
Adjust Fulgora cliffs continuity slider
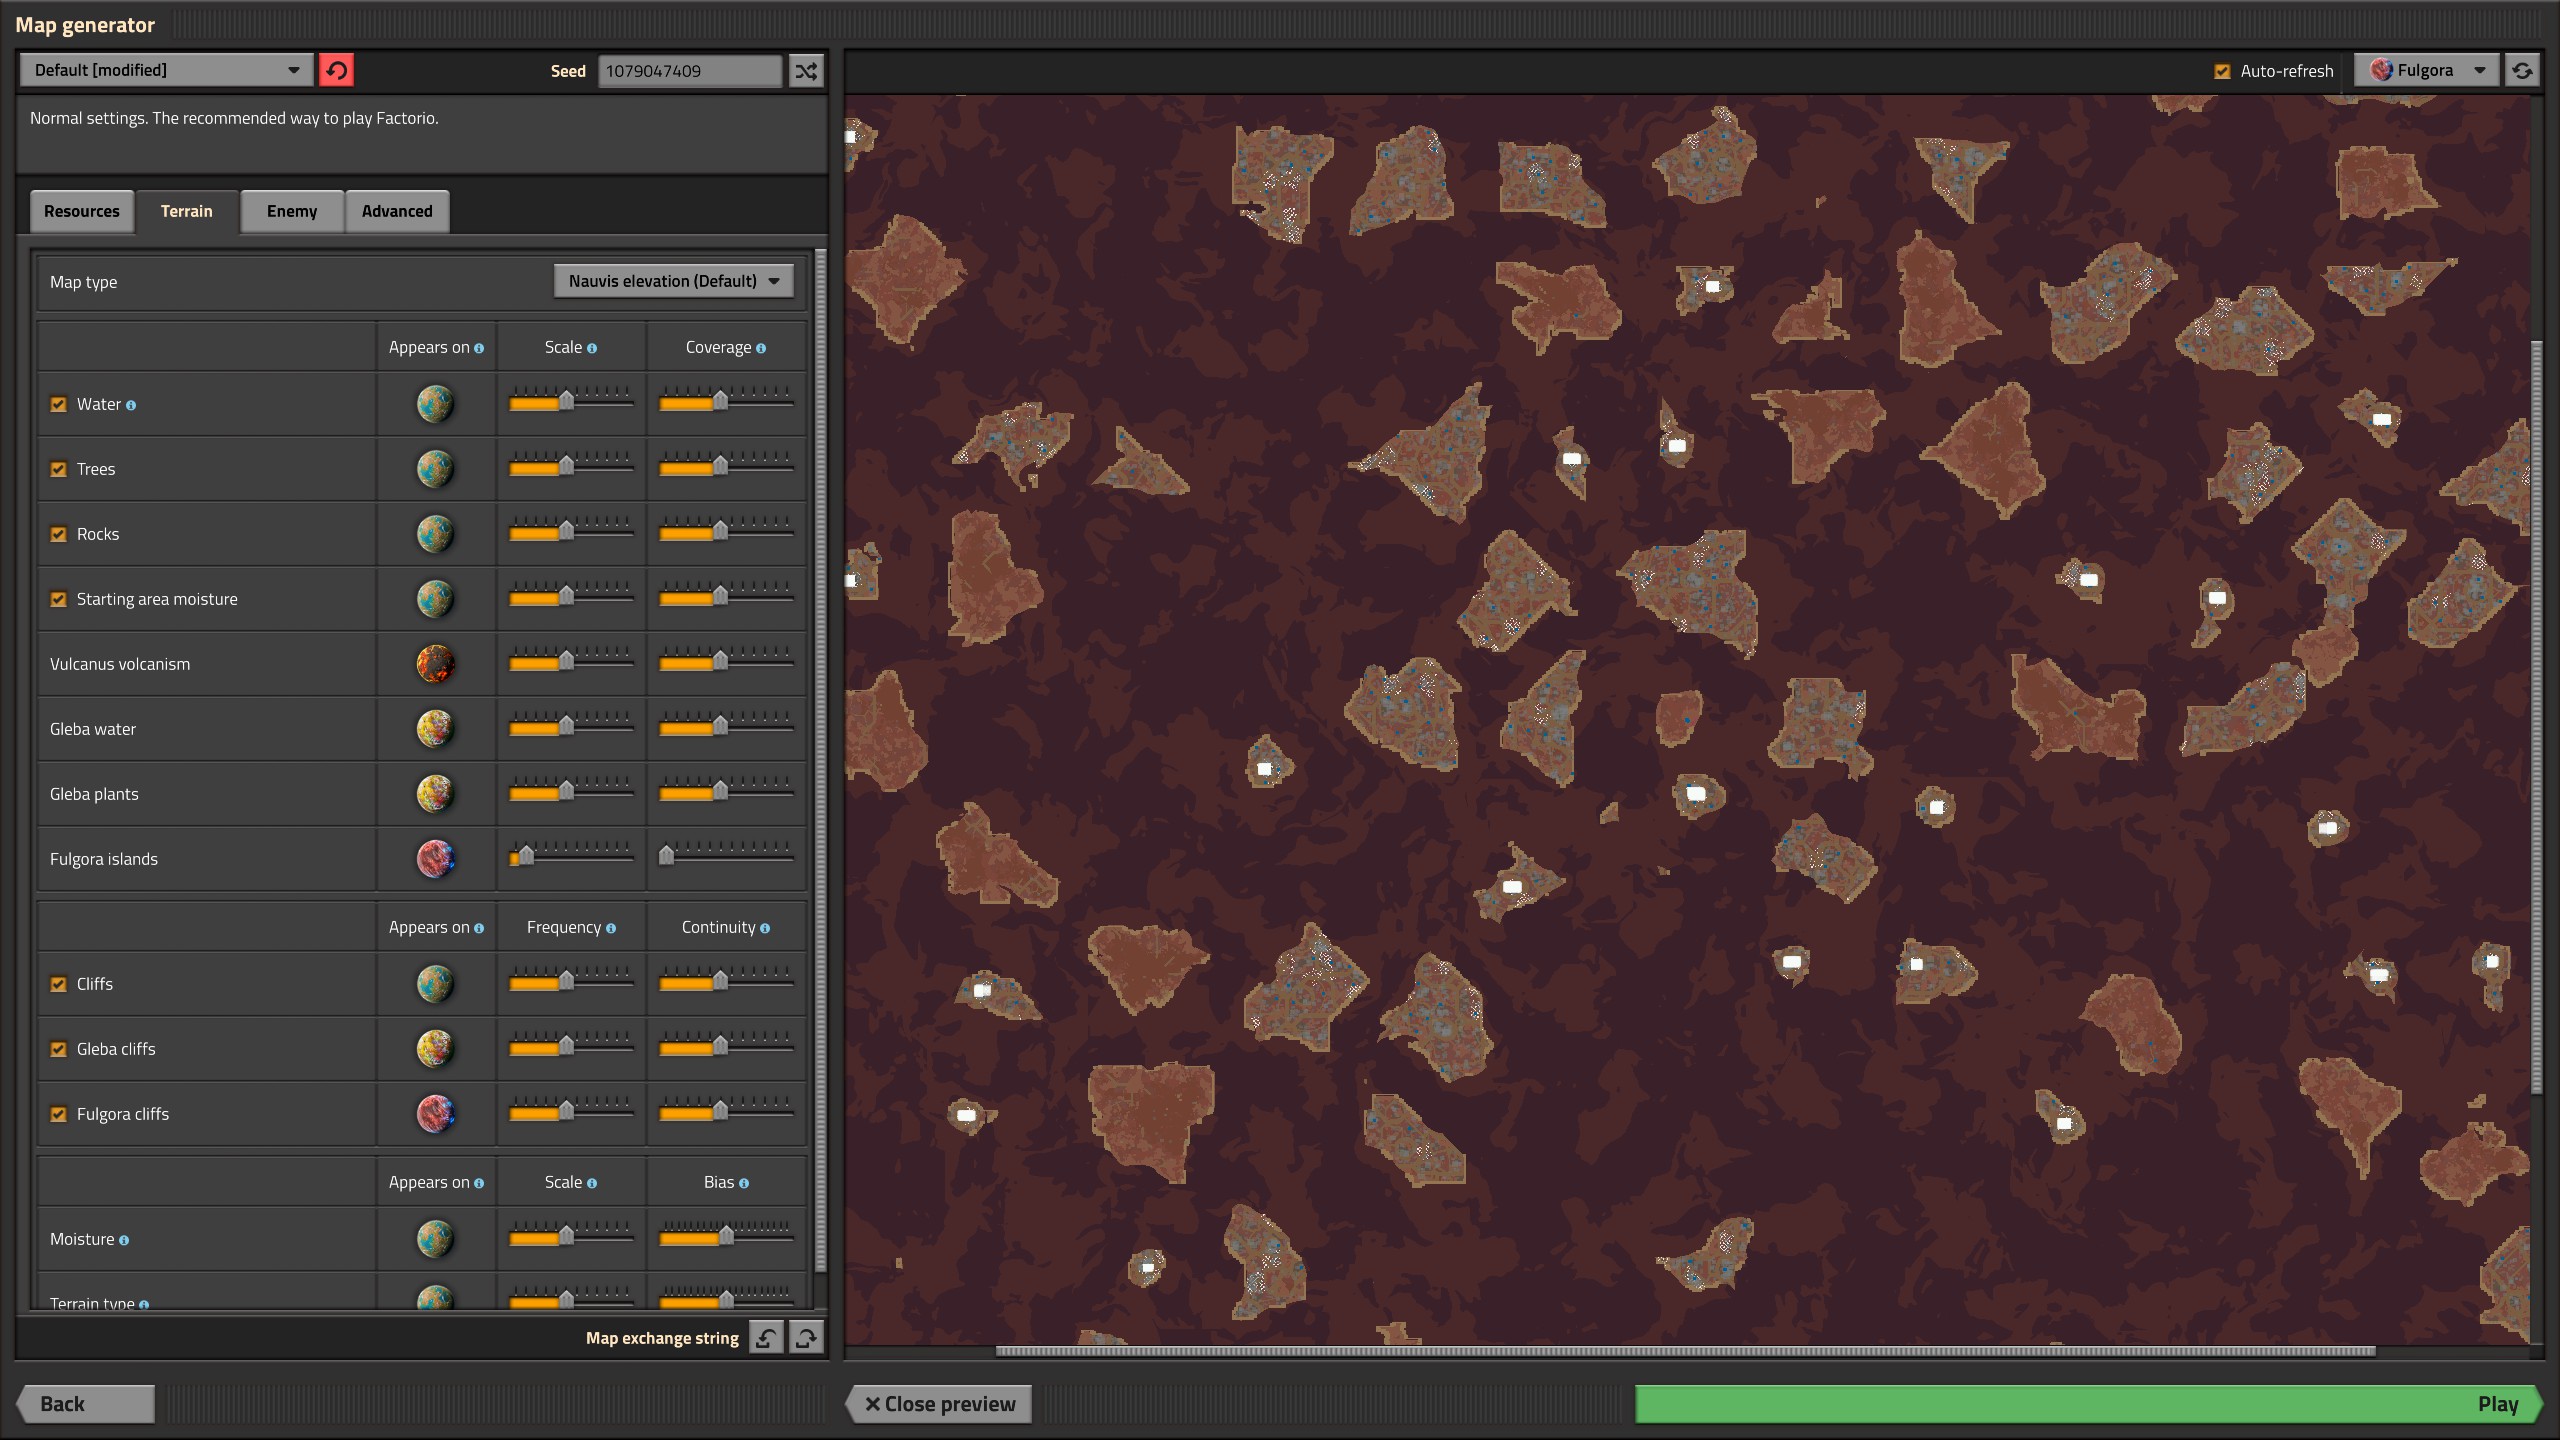(726, 1112)
